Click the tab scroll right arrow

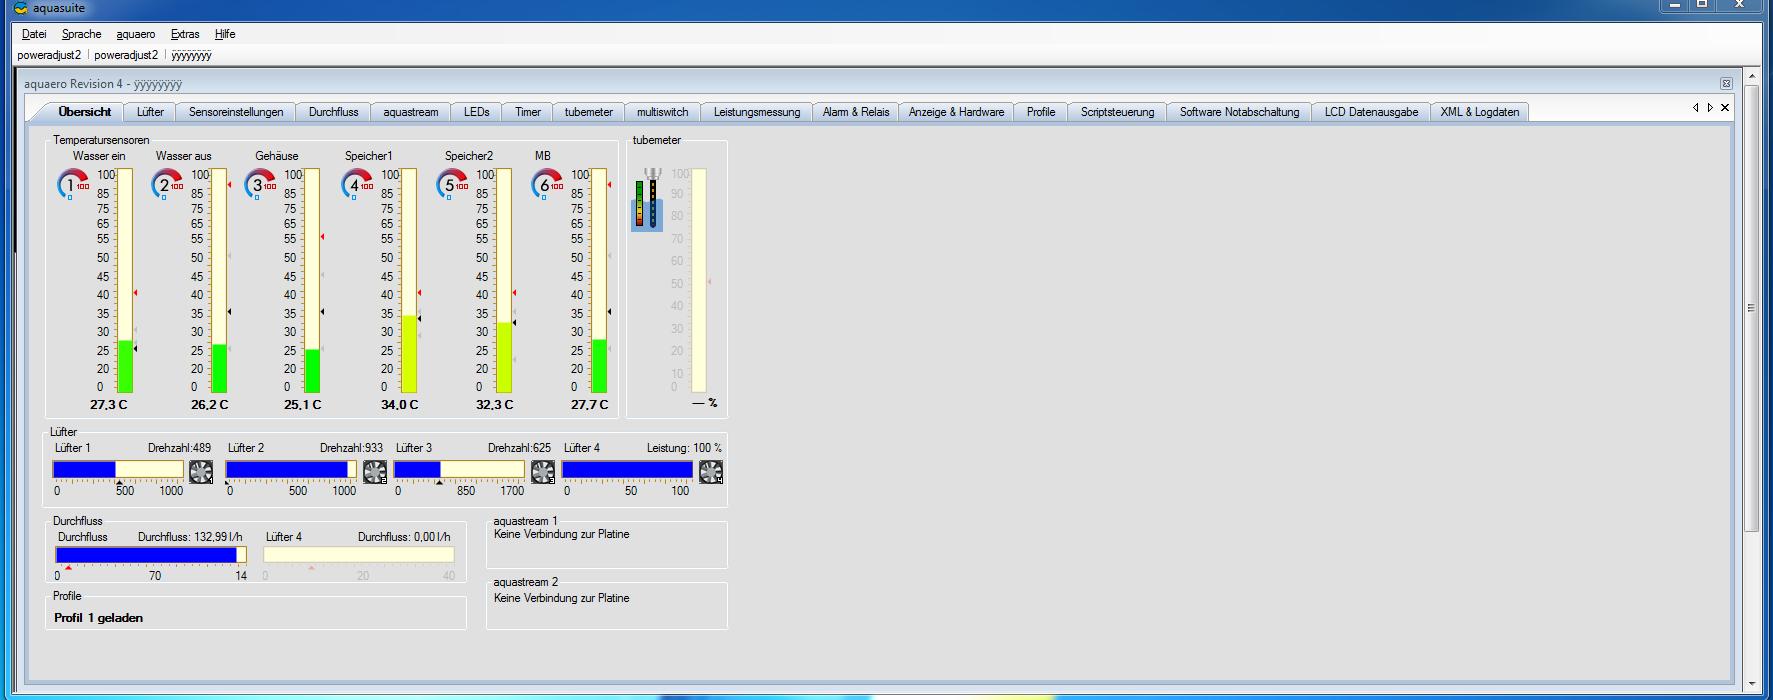tap(1710, 108)
